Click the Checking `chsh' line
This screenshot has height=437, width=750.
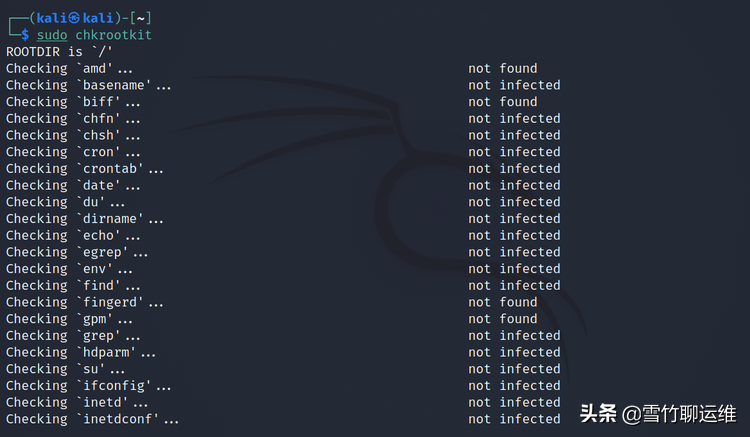73,135
